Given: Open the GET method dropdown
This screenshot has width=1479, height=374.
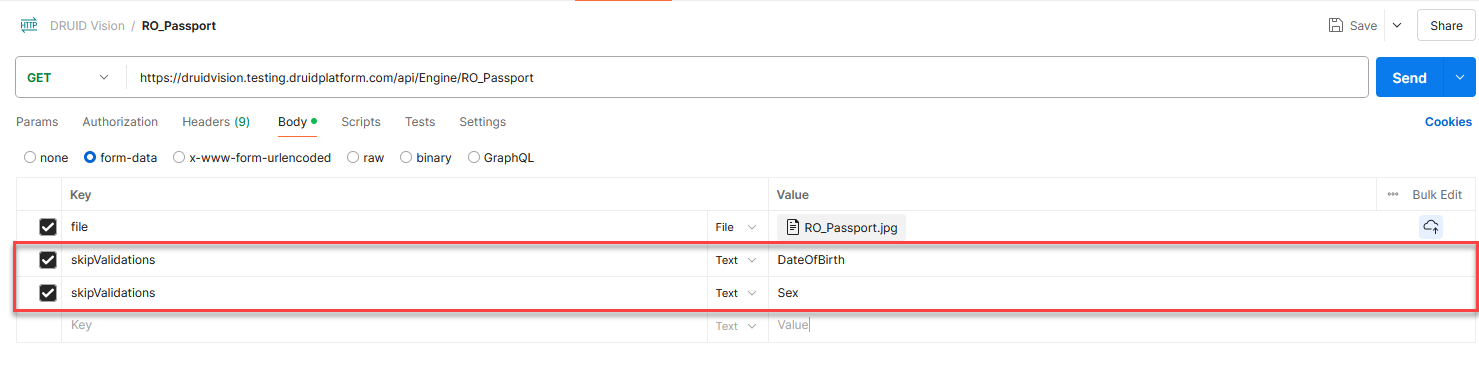Looking at the screenshot, I should point(68,77).
